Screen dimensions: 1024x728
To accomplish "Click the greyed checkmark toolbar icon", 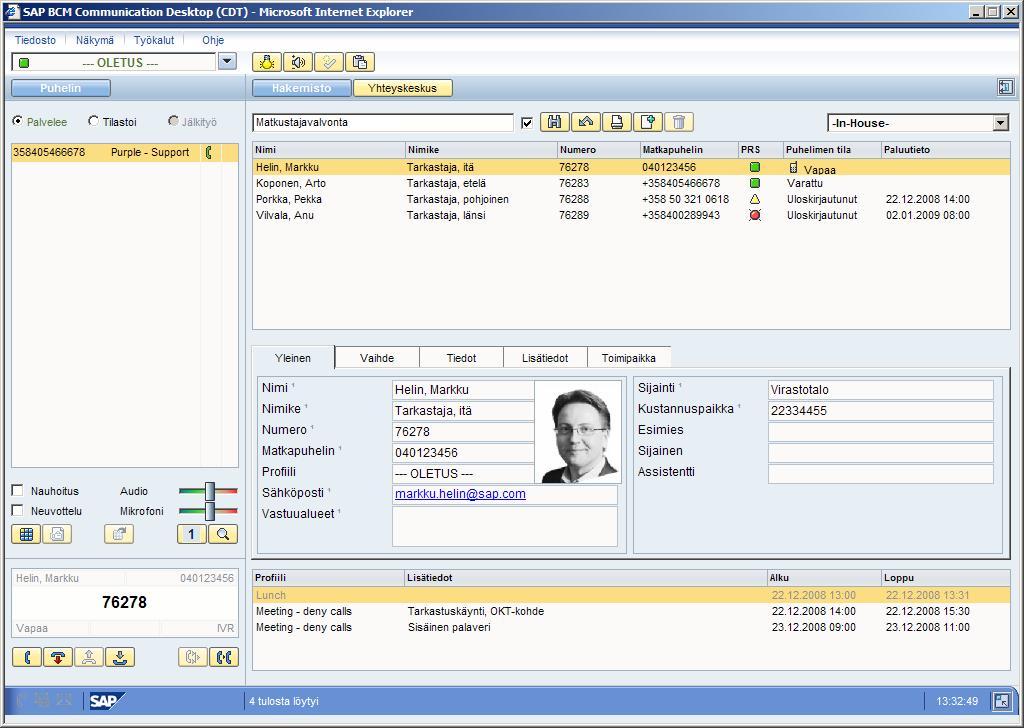I will coord(329,62).
